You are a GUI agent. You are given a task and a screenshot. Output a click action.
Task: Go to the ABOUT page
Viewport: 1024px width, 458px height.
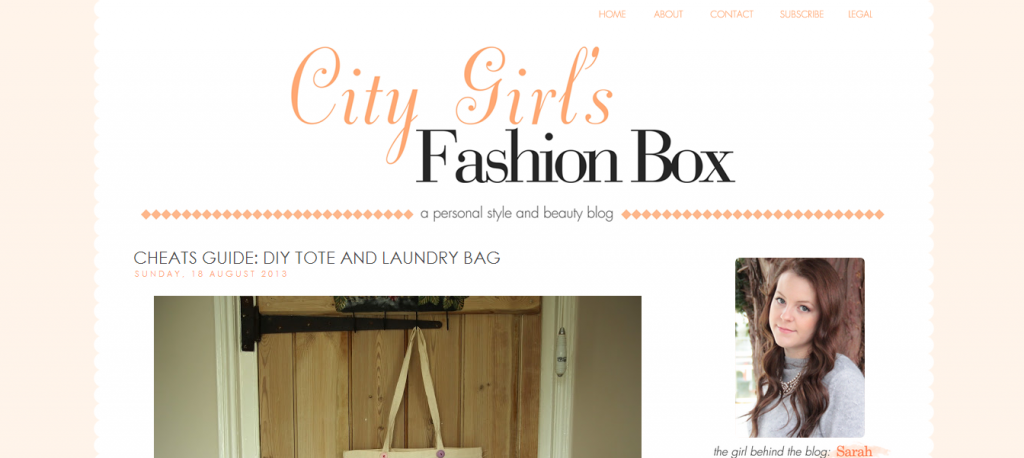[x=668, y=14]
